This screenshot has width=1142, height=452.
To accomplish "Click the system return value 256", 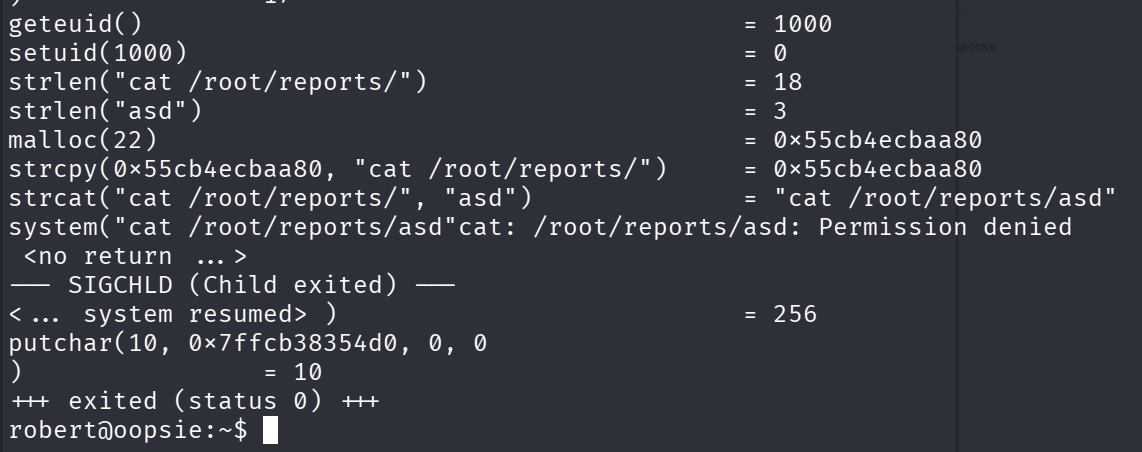I will (x=795, y=314).
